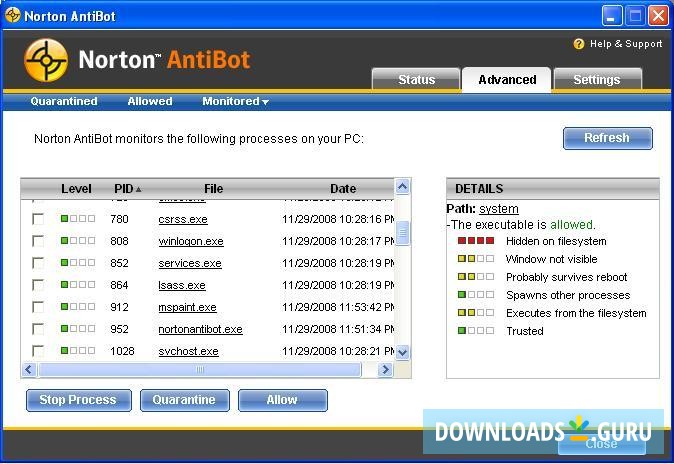Open the nortonantibot.exe file link
Viewport: 674px width, 464px height.
coord(200,329)
